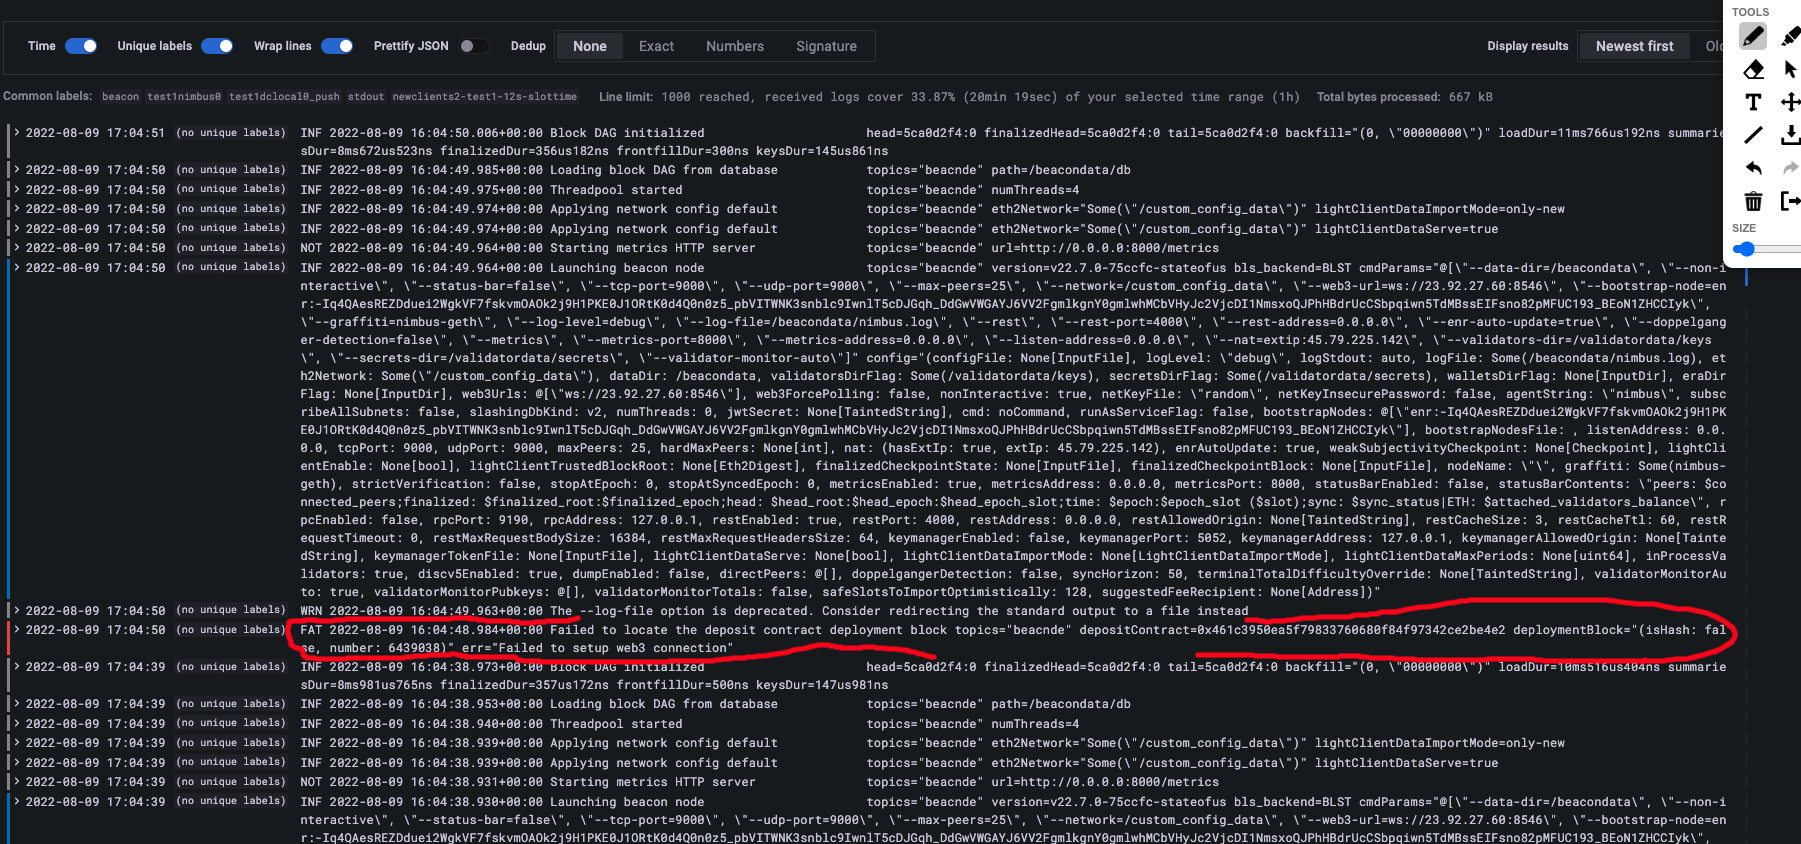
Task: Turn off the Time toggle
Action: pyautogui.click(x=81, y=46)
